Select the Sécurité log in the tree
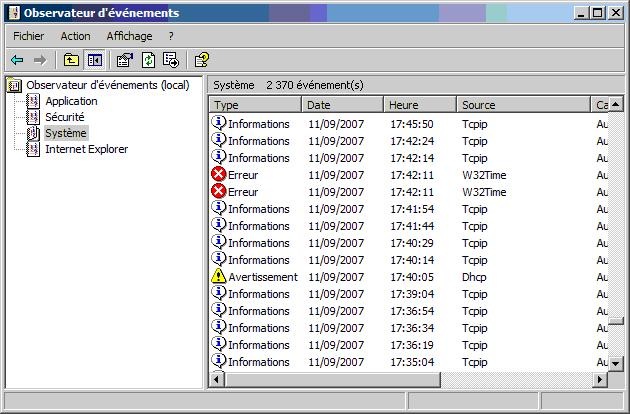The height and width of the screenshot is (414, 630). (64, 117)
